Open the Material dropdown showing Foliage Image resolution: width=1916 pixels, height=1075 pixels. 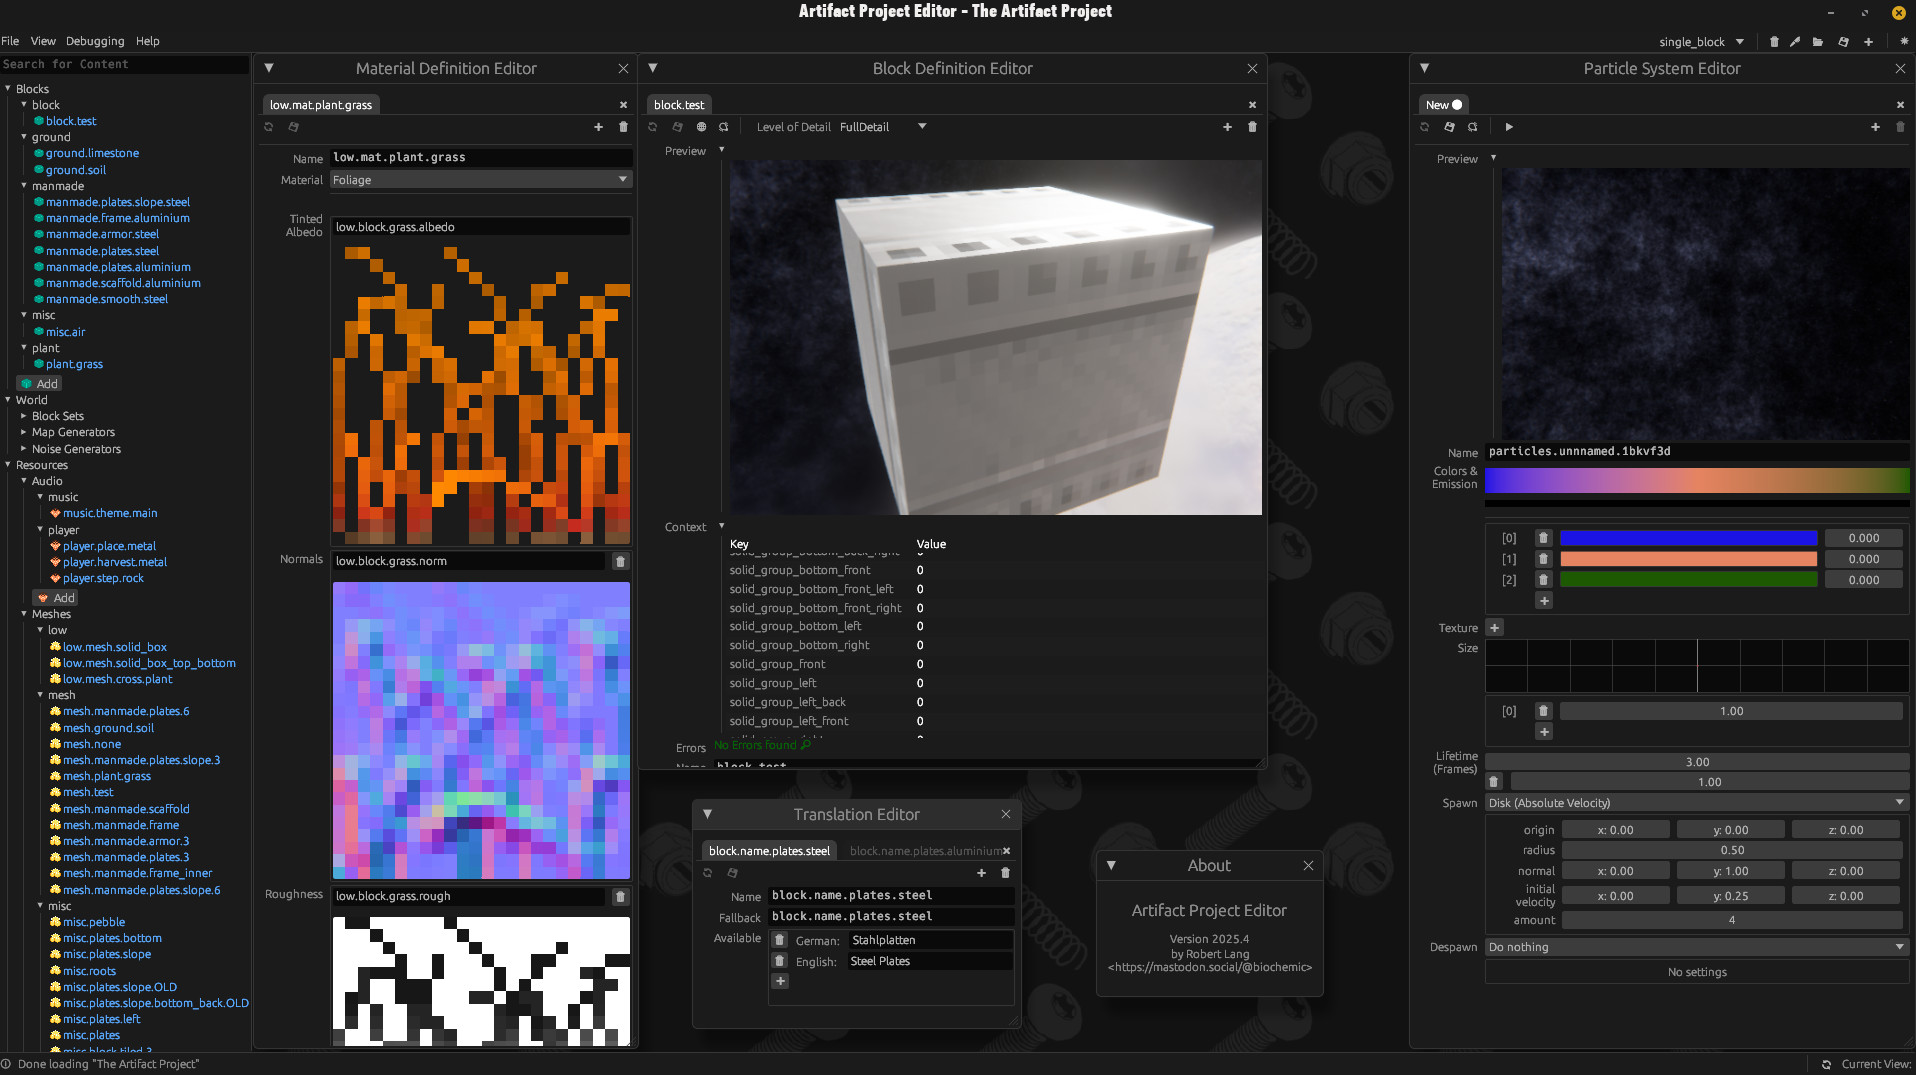point(480,180)
